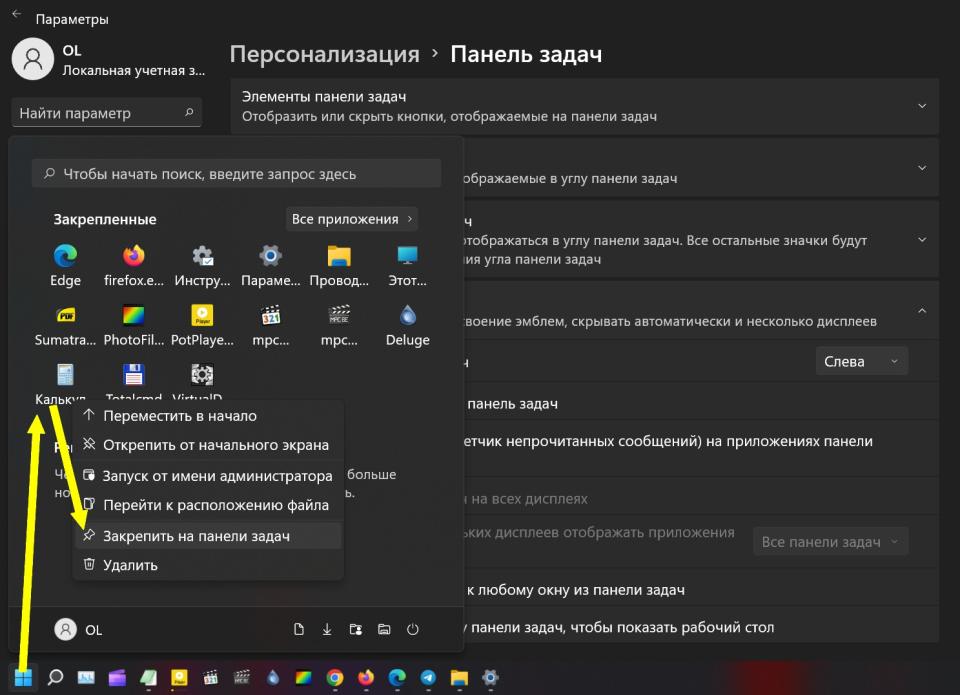The image size is (960, 695).
Task: Click the power button in Start menu
Action: tap(412, 629)
